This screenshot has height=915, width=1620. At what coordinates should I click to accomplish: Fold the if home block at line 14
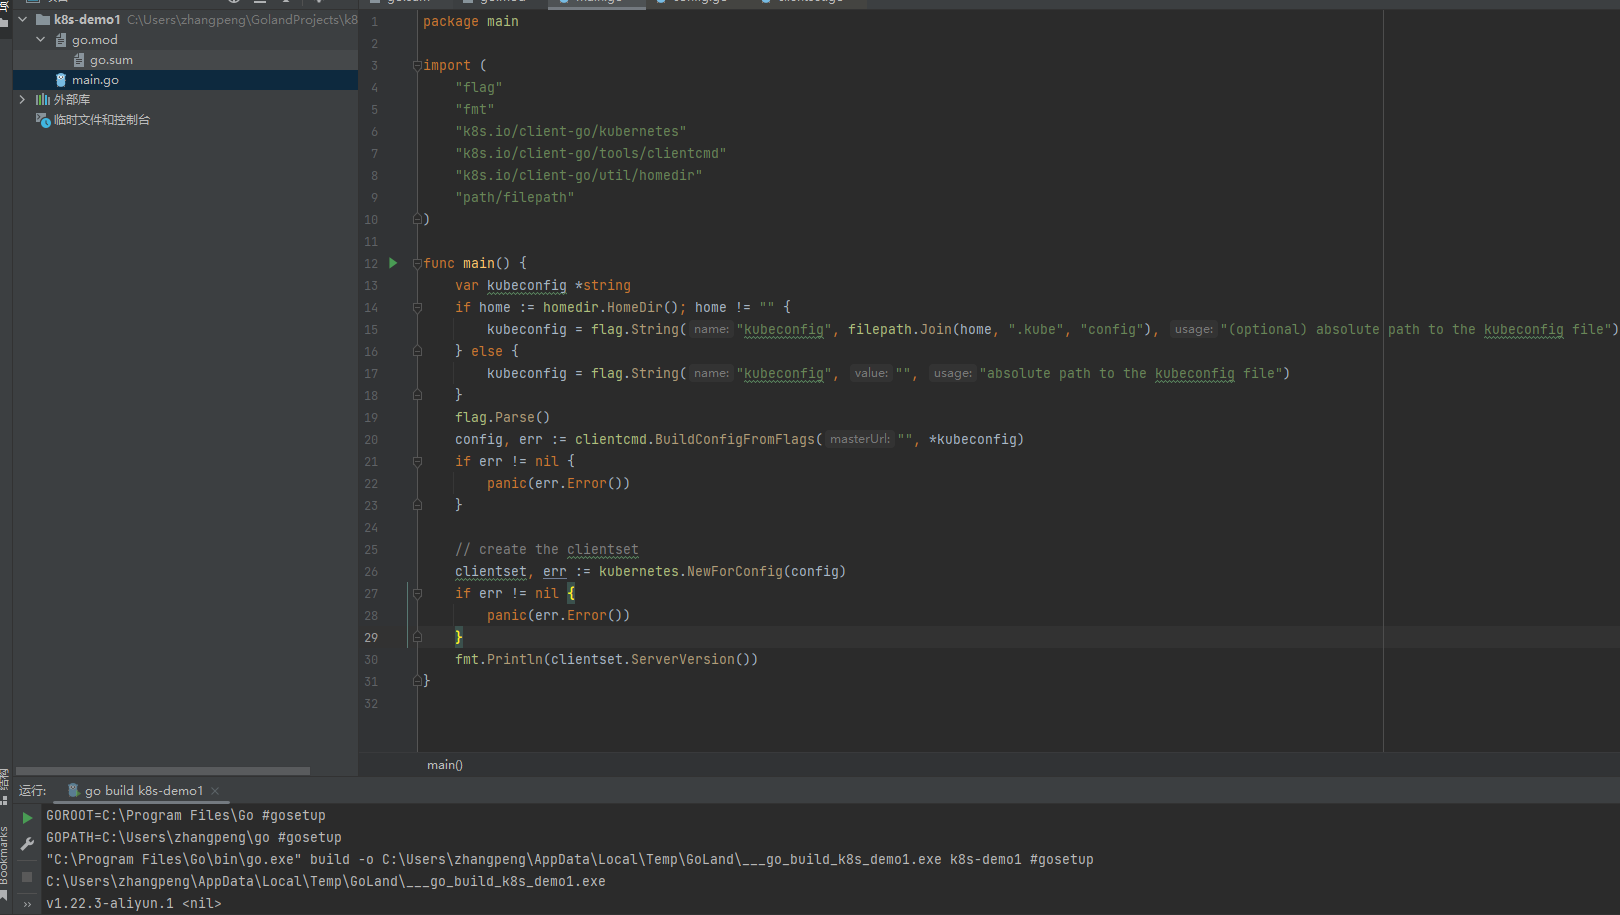coord(417,307)
